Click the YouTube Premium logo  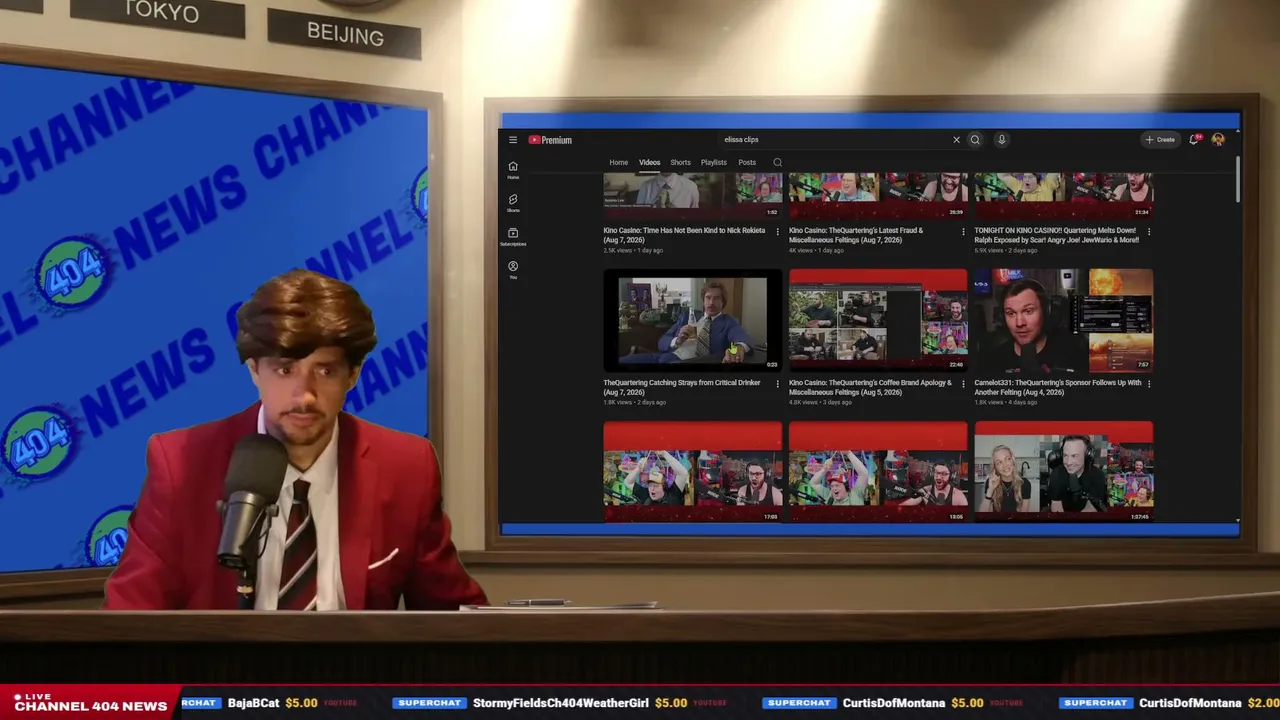[550, 140]
